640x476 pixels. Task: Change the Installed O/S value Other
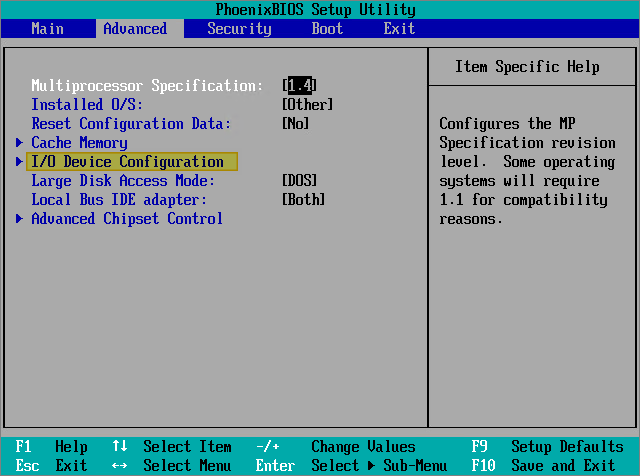click(x=308, y=105)
